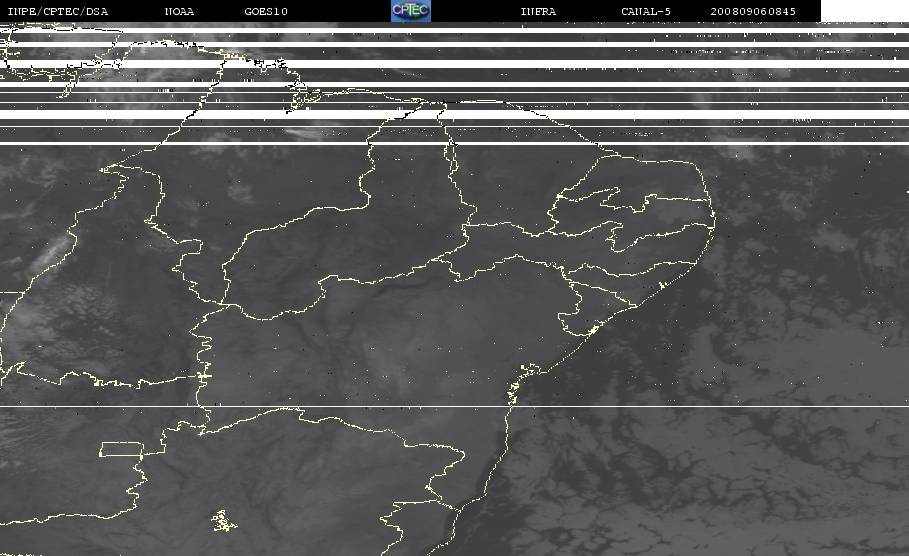Click the thin horizontal line crossing lower map
The image size is (909, 556).
coord(454,406)
